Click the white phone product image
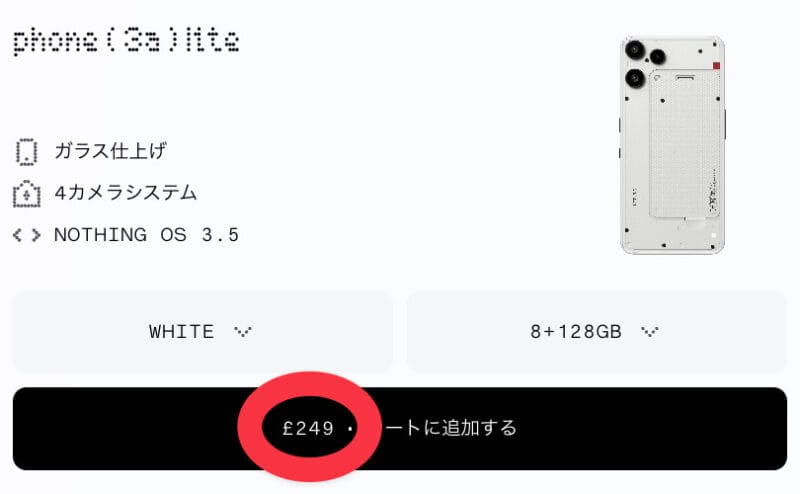800x494 pixels. click(672, 145)
